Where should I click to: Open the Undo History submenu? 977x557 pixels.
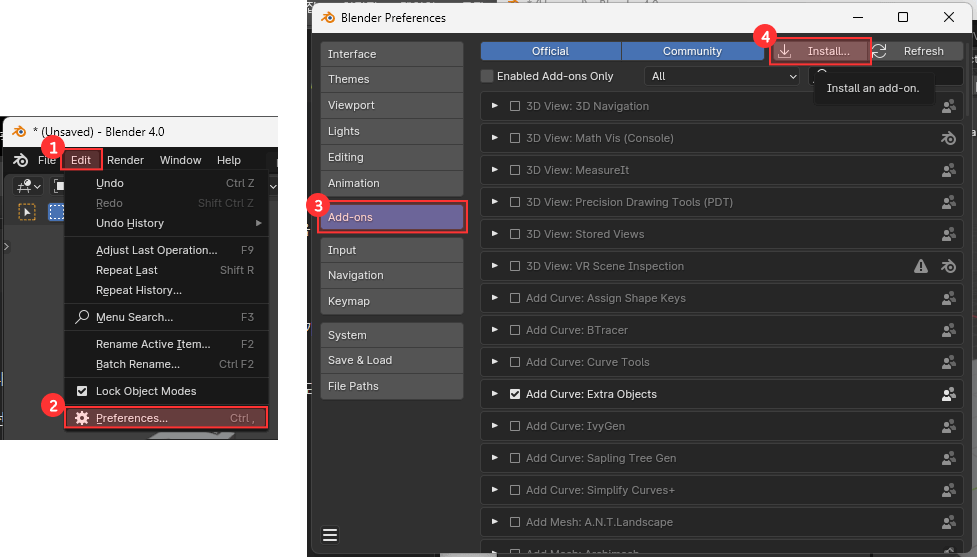pyautogui.click(x=166, y=223)
